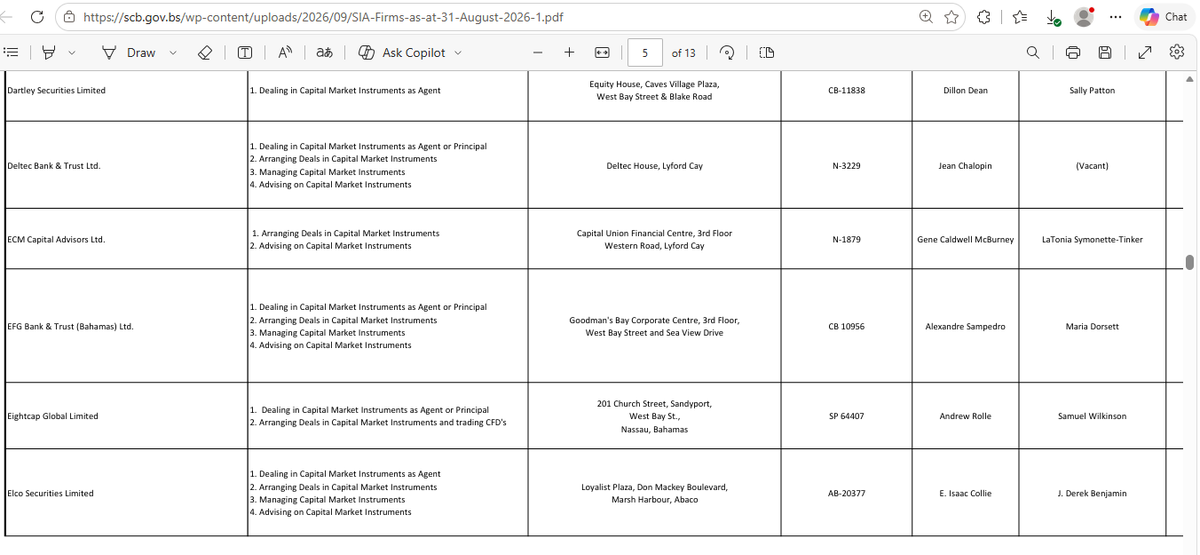
Task: Print the PDF document
Action: pos(1073,53)
